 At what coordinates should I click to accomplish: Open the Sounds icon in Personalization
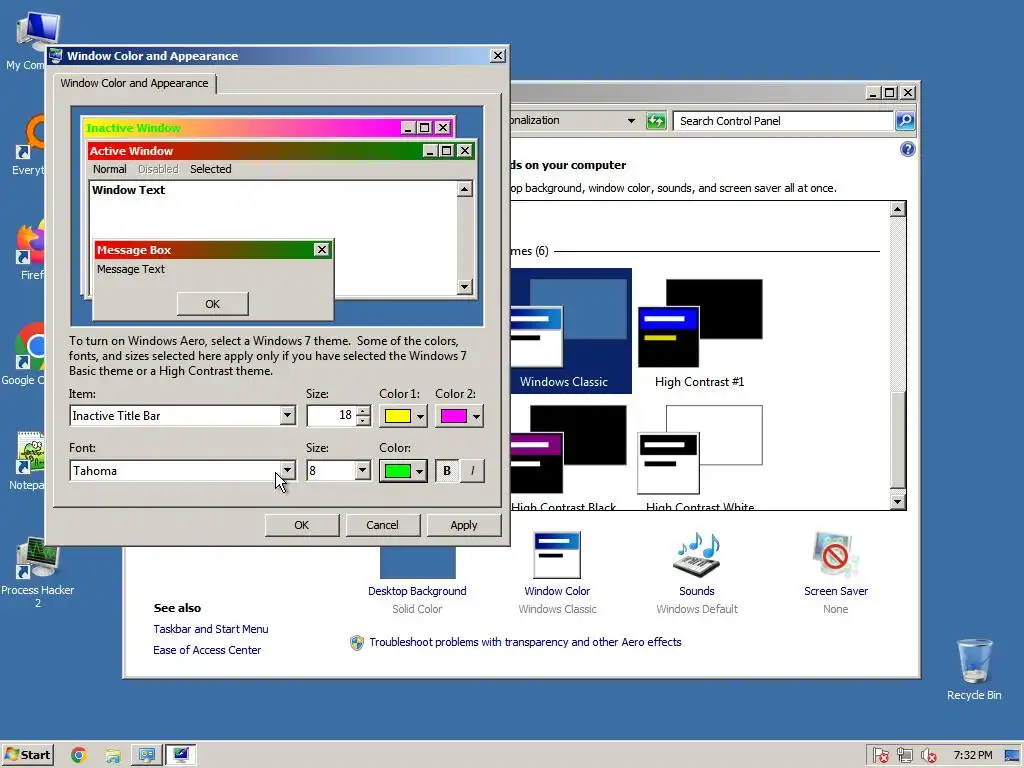point(697,554)
